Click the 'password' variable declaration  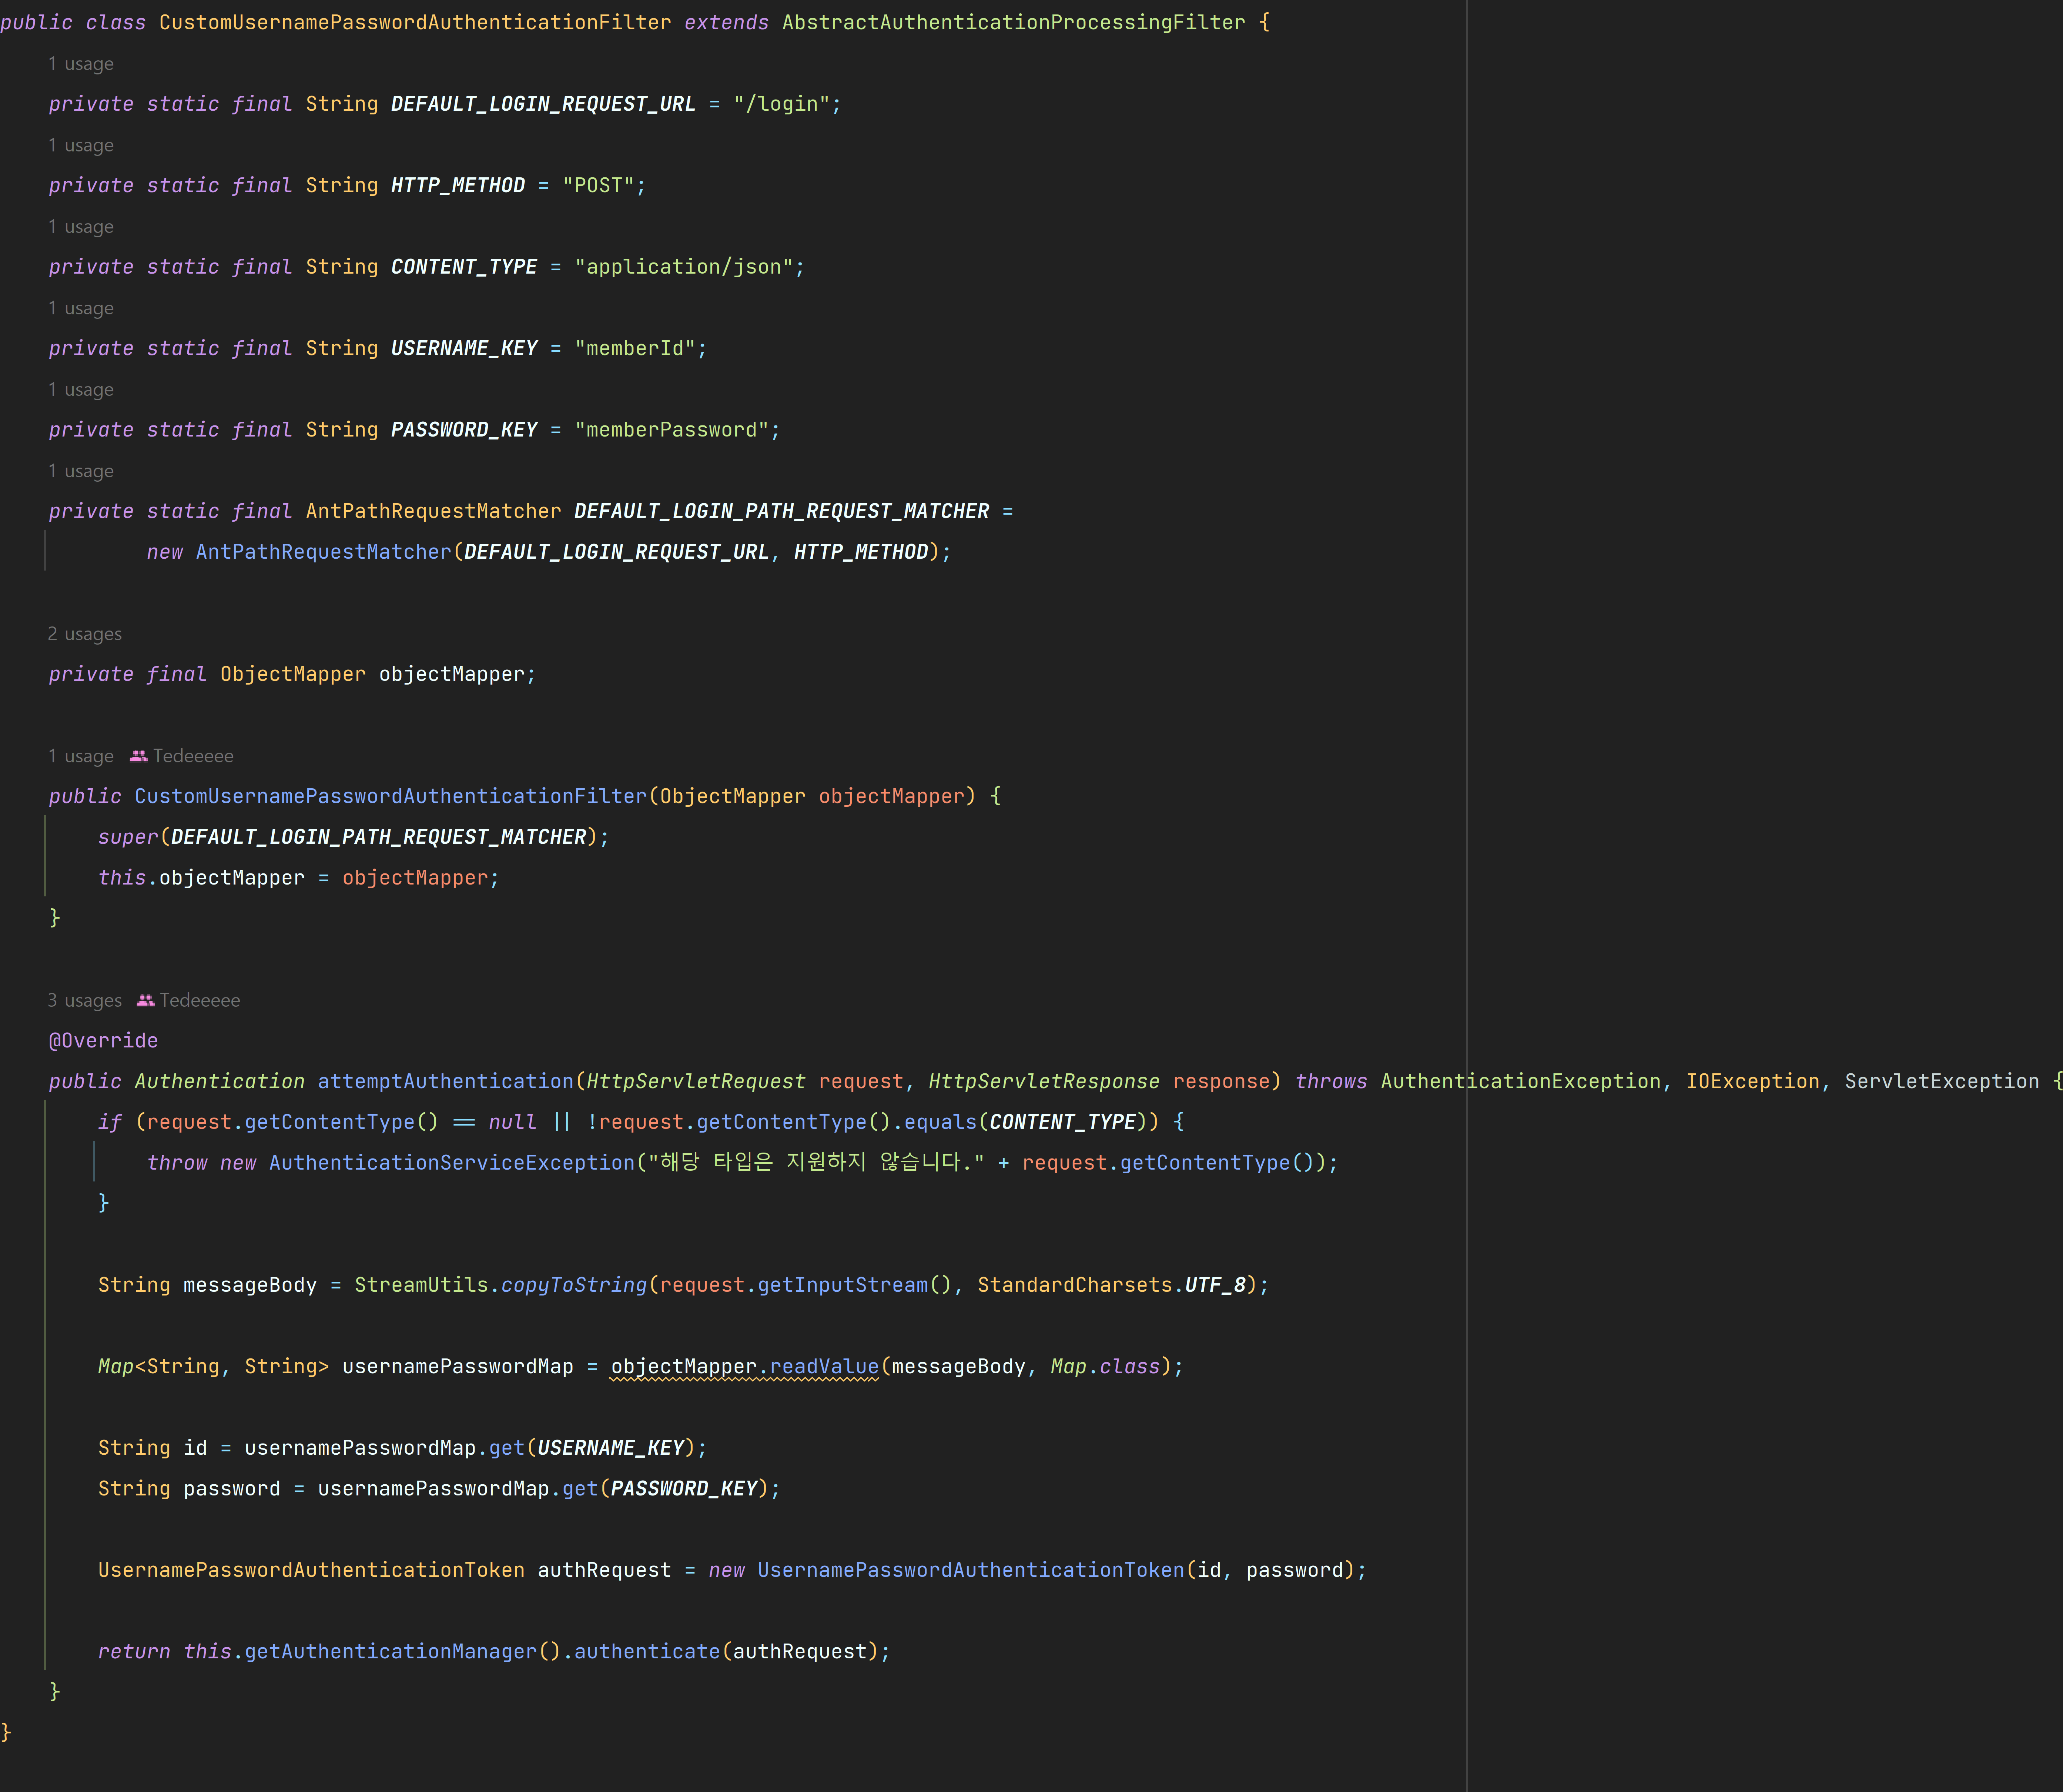point(232,1489)
